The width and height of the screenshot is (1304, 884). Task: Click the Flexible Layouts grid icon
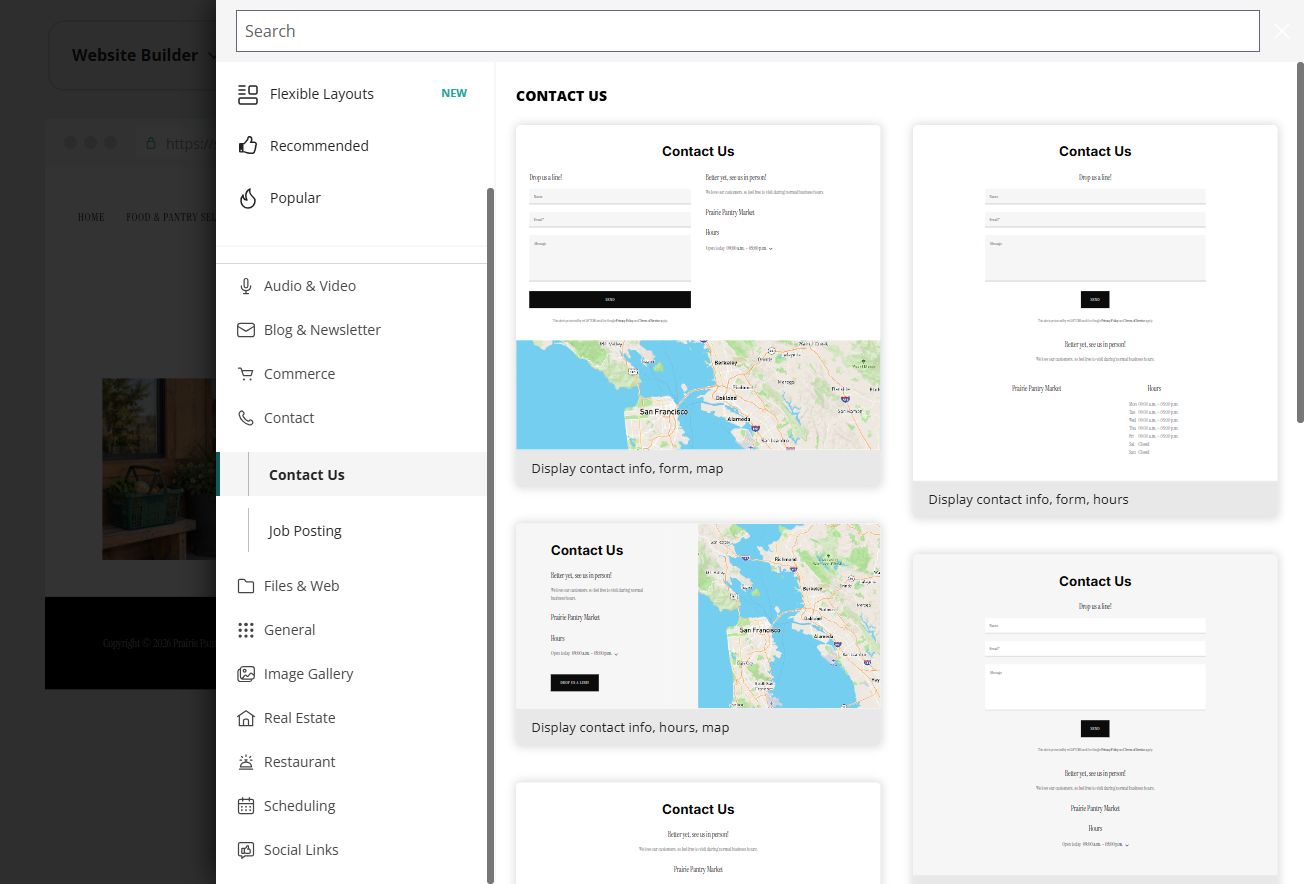(x=247, y=94)
